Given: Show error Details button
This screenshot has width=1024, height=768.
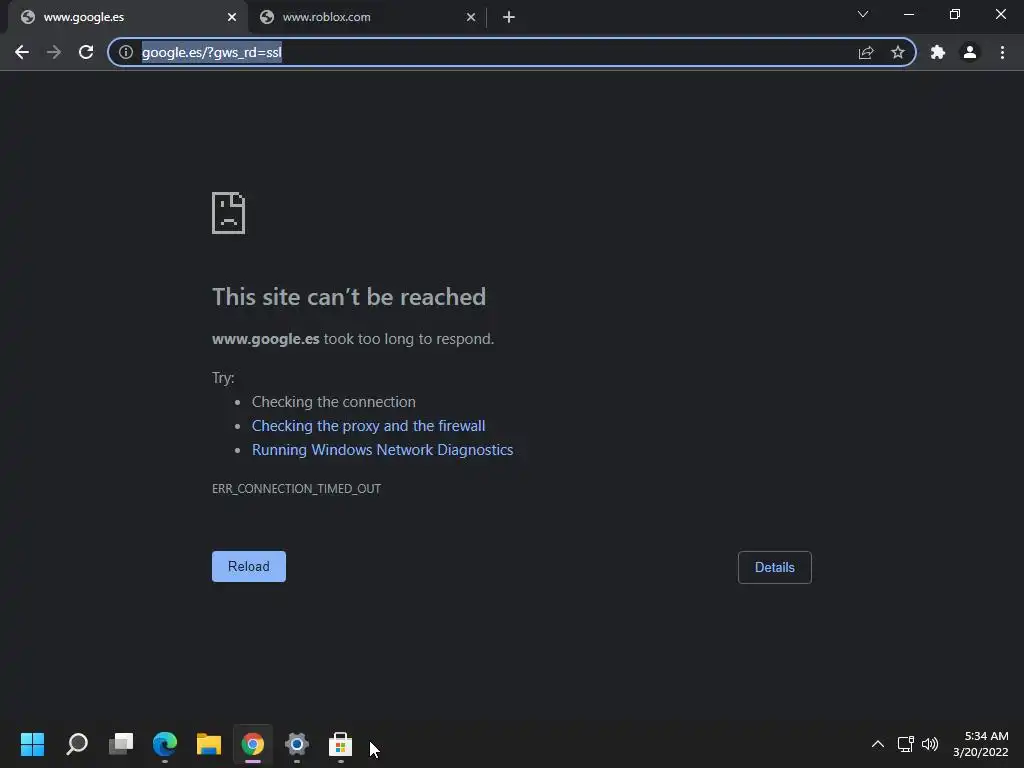Looking at the screenshot, I should click(x=775, y=568).
